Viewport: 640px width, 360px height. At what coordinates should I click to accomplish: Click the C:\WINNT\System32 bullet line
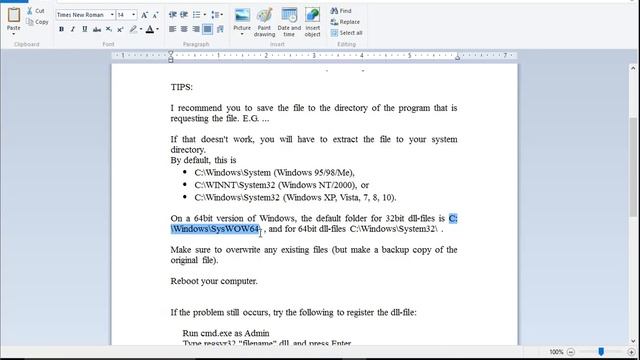(x=282, y=185)
